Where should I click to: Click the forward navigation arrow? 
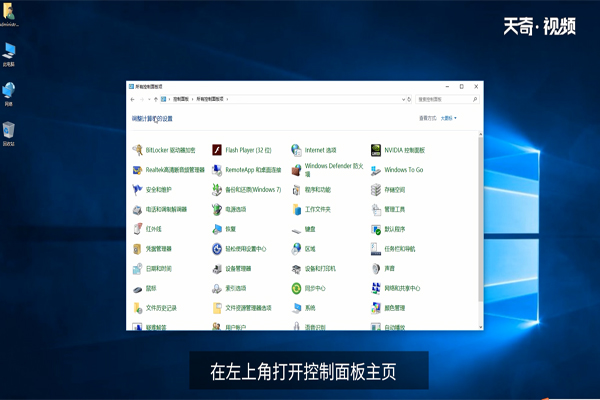click(142, 100)
